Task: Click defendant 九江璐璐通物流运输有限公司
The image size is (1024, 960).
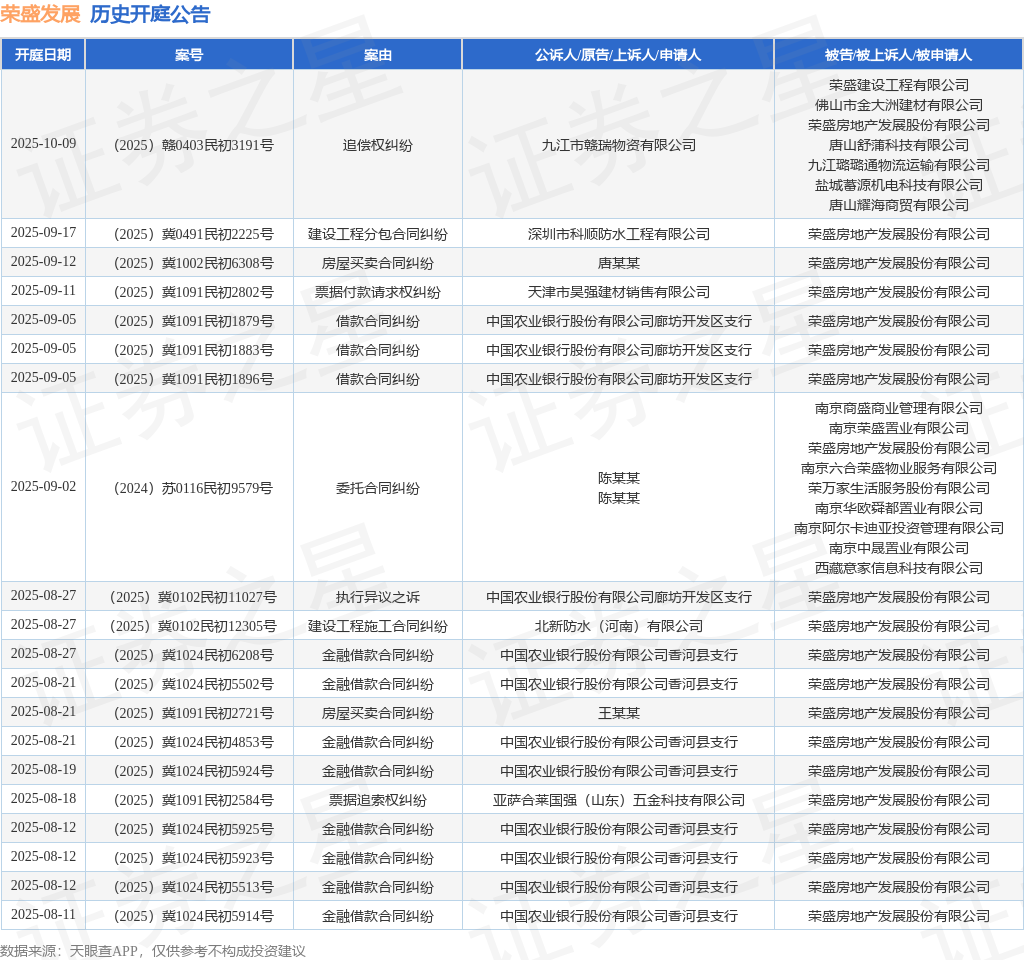Action: click(x=899, y=165)
